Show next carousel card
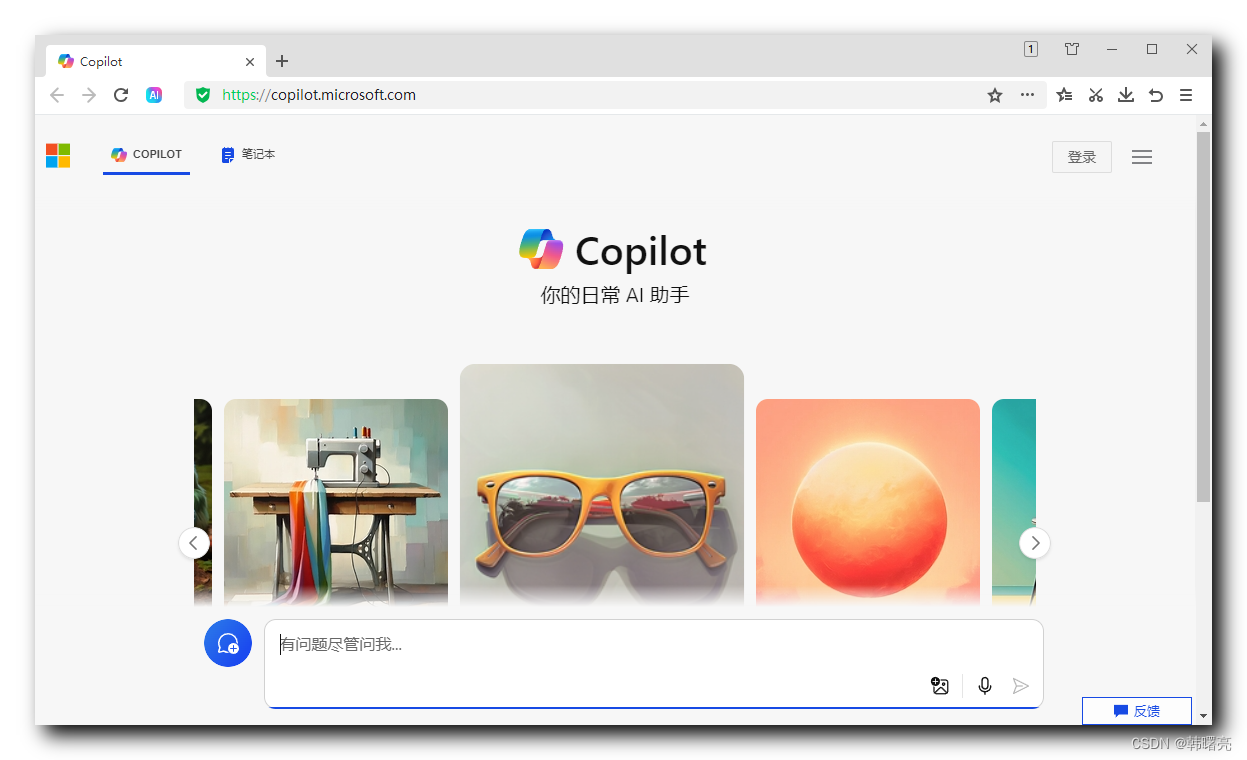This screenshot has height=760, width=1247. point(1035,543)
